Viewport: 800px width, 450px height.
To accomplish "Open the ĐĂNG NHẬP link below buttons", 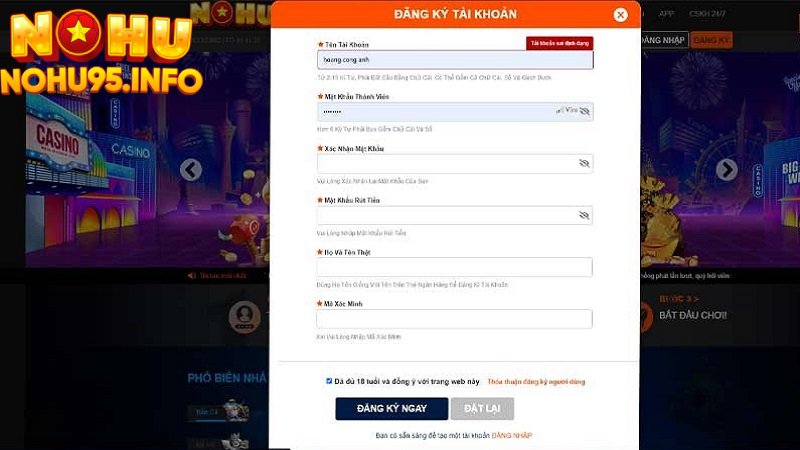I will (512, 435).
